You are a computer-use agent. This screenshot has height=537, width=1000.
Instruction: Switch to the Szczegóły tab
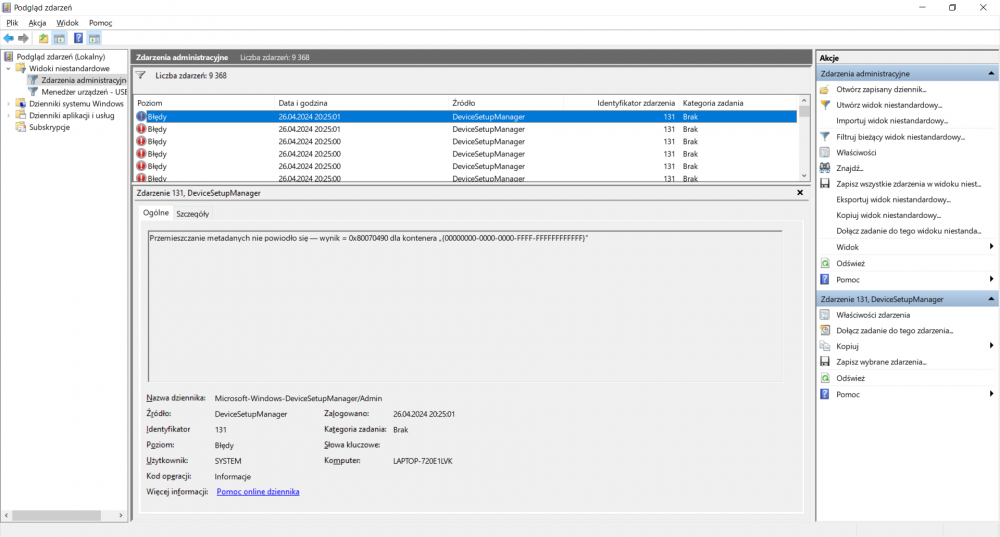192,213
